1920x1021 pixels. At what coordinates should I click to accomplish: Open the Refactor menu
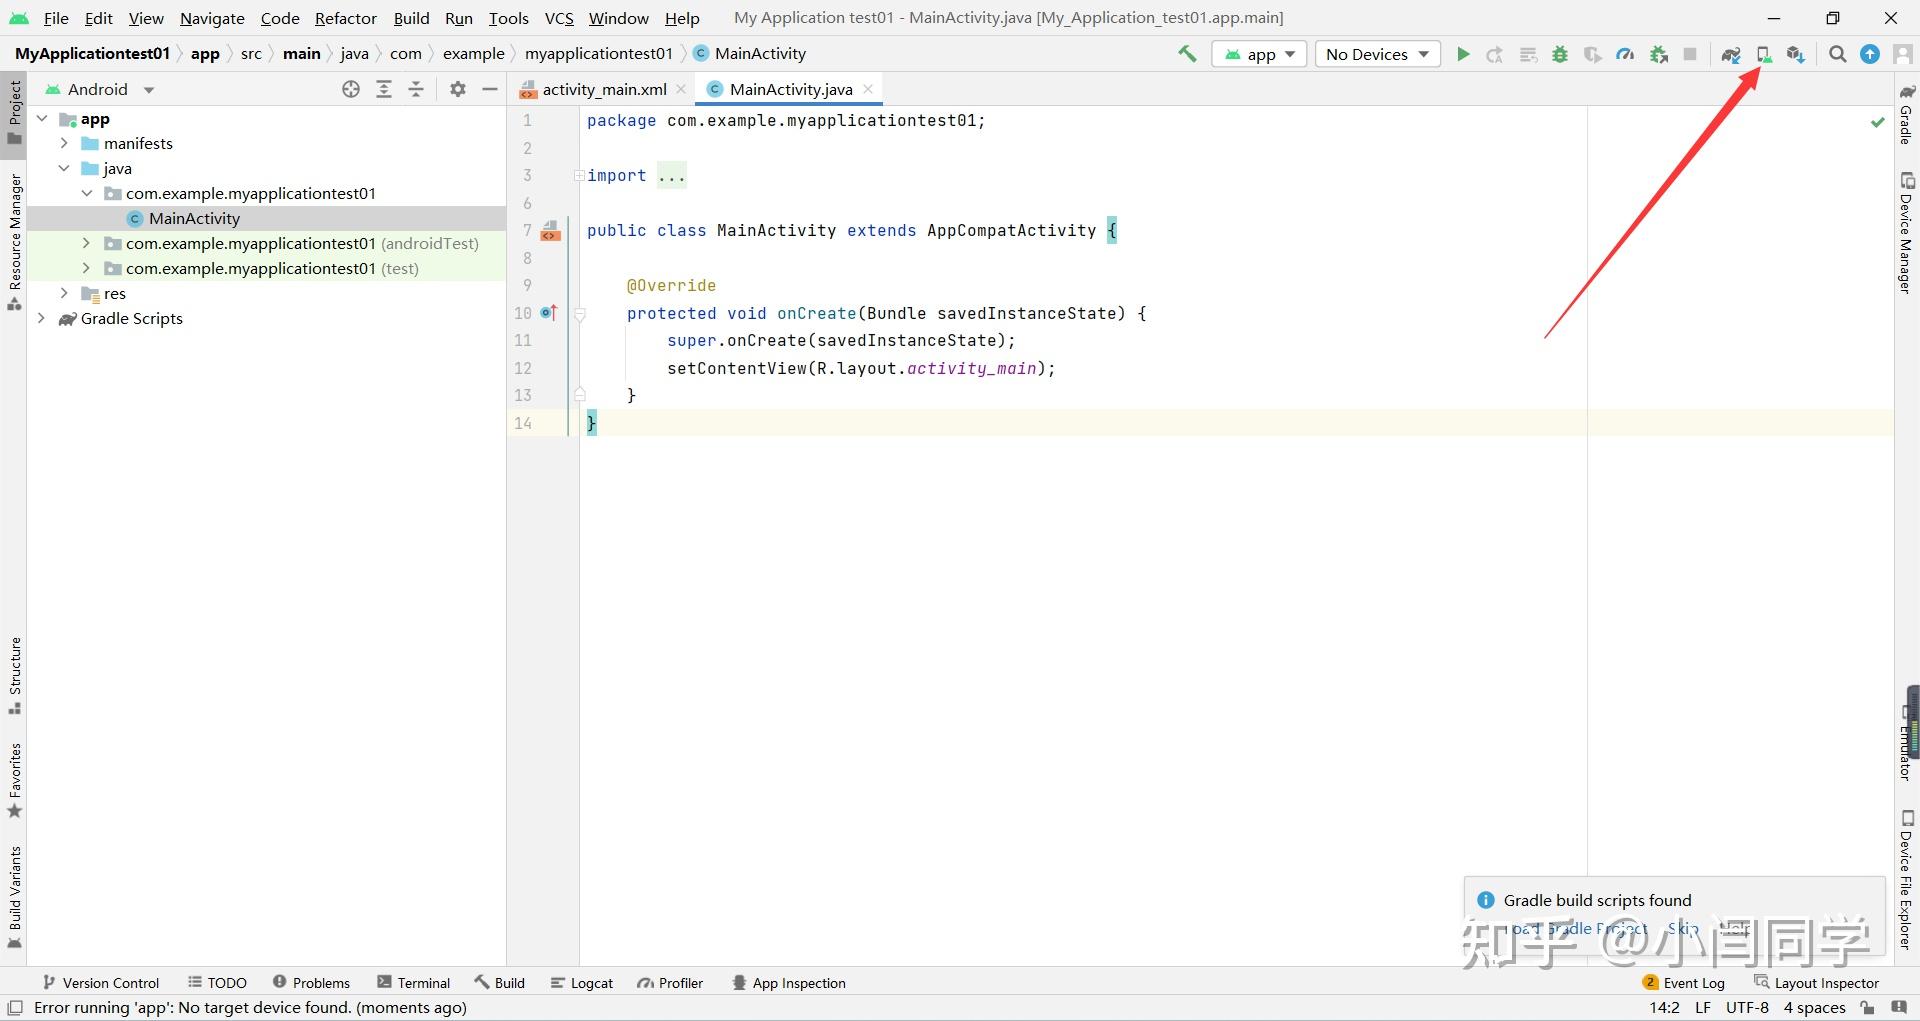(x=346, y=18)
